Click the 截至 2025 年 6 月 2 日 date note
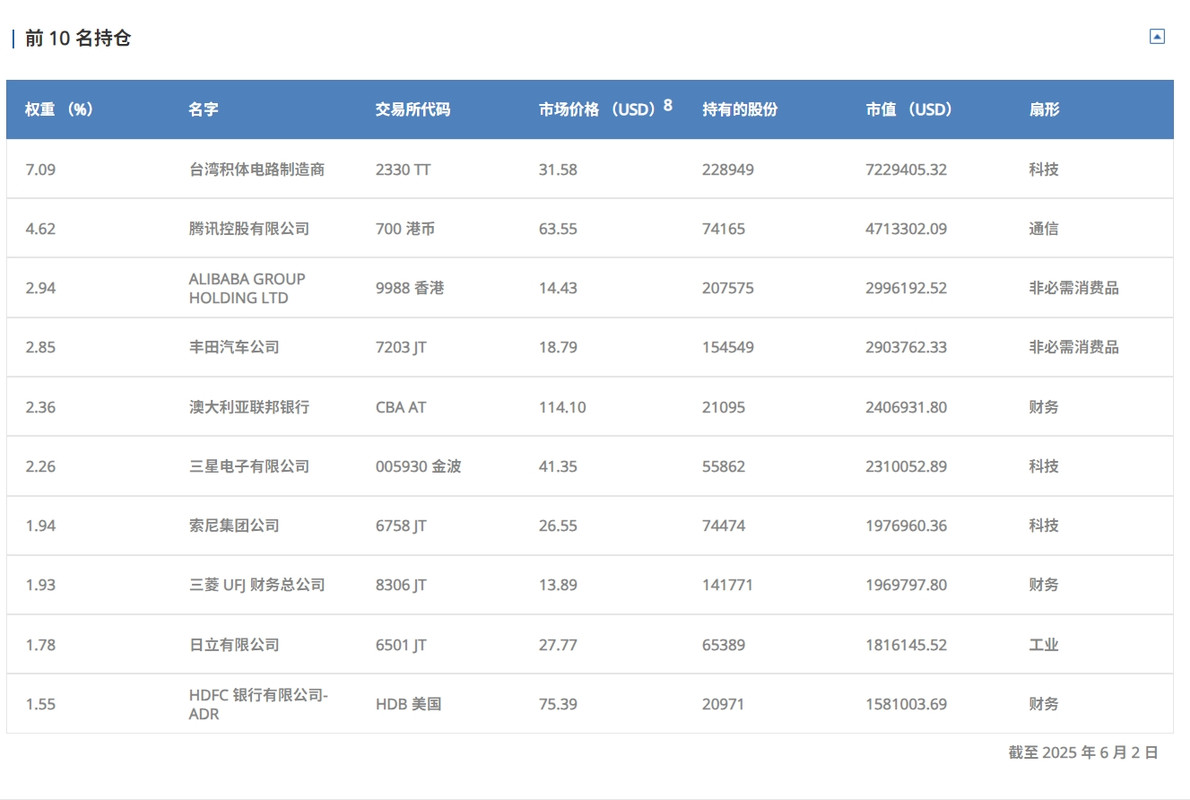The width and height of the screenshot is (1190, 800). pos(1083,752)
